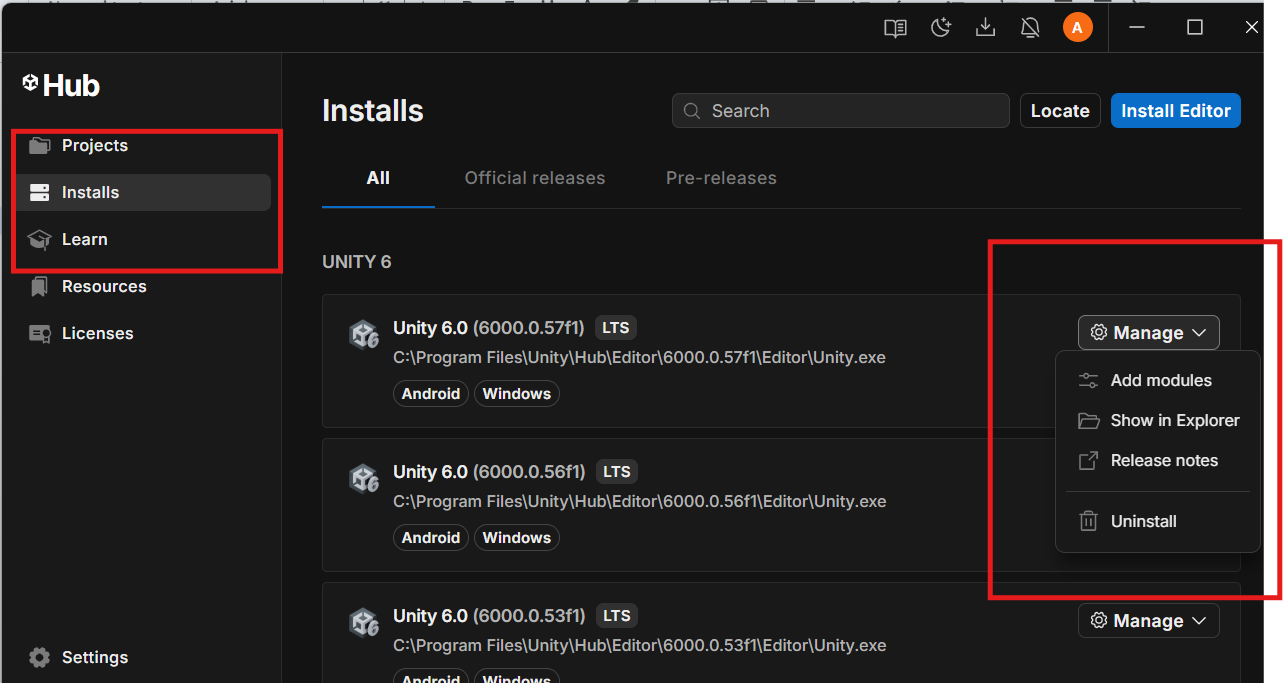Click the UNITY 6 section header
The height and width of the screenshot is (683, 1283).
pos(357,262)
